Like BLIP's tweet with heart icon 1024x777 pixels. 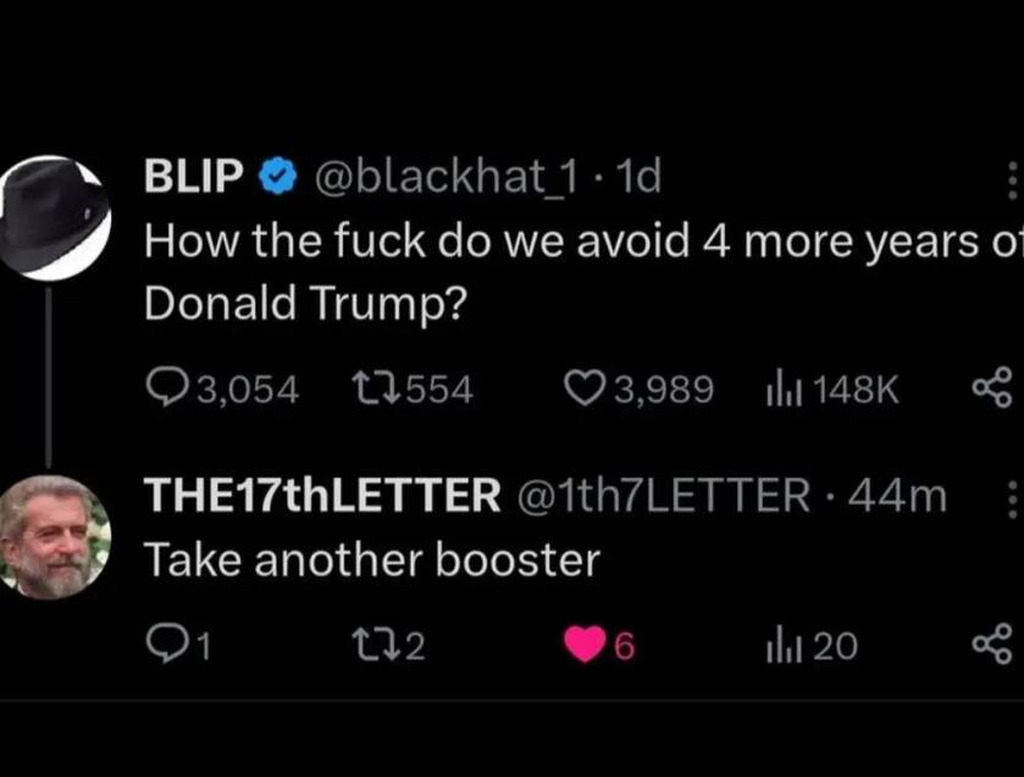click(x=583, y=388)
